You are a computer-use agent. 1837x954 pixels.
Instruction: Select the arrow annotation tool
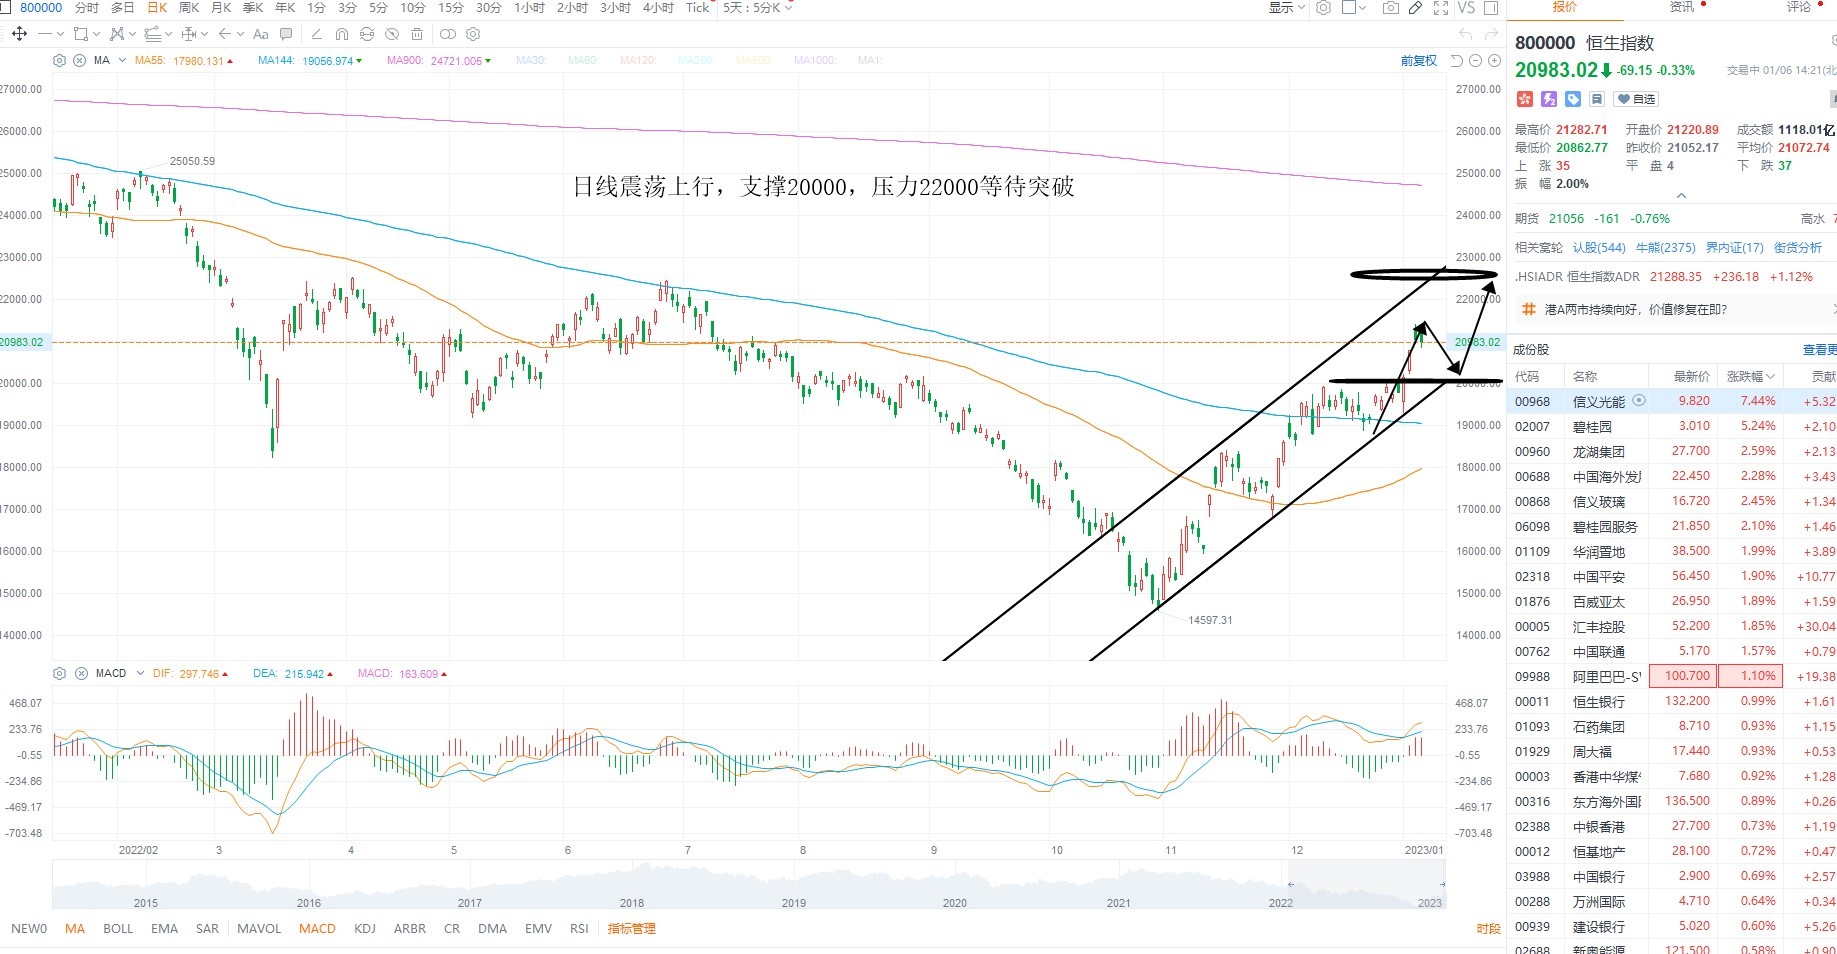[x=225, y=34]
